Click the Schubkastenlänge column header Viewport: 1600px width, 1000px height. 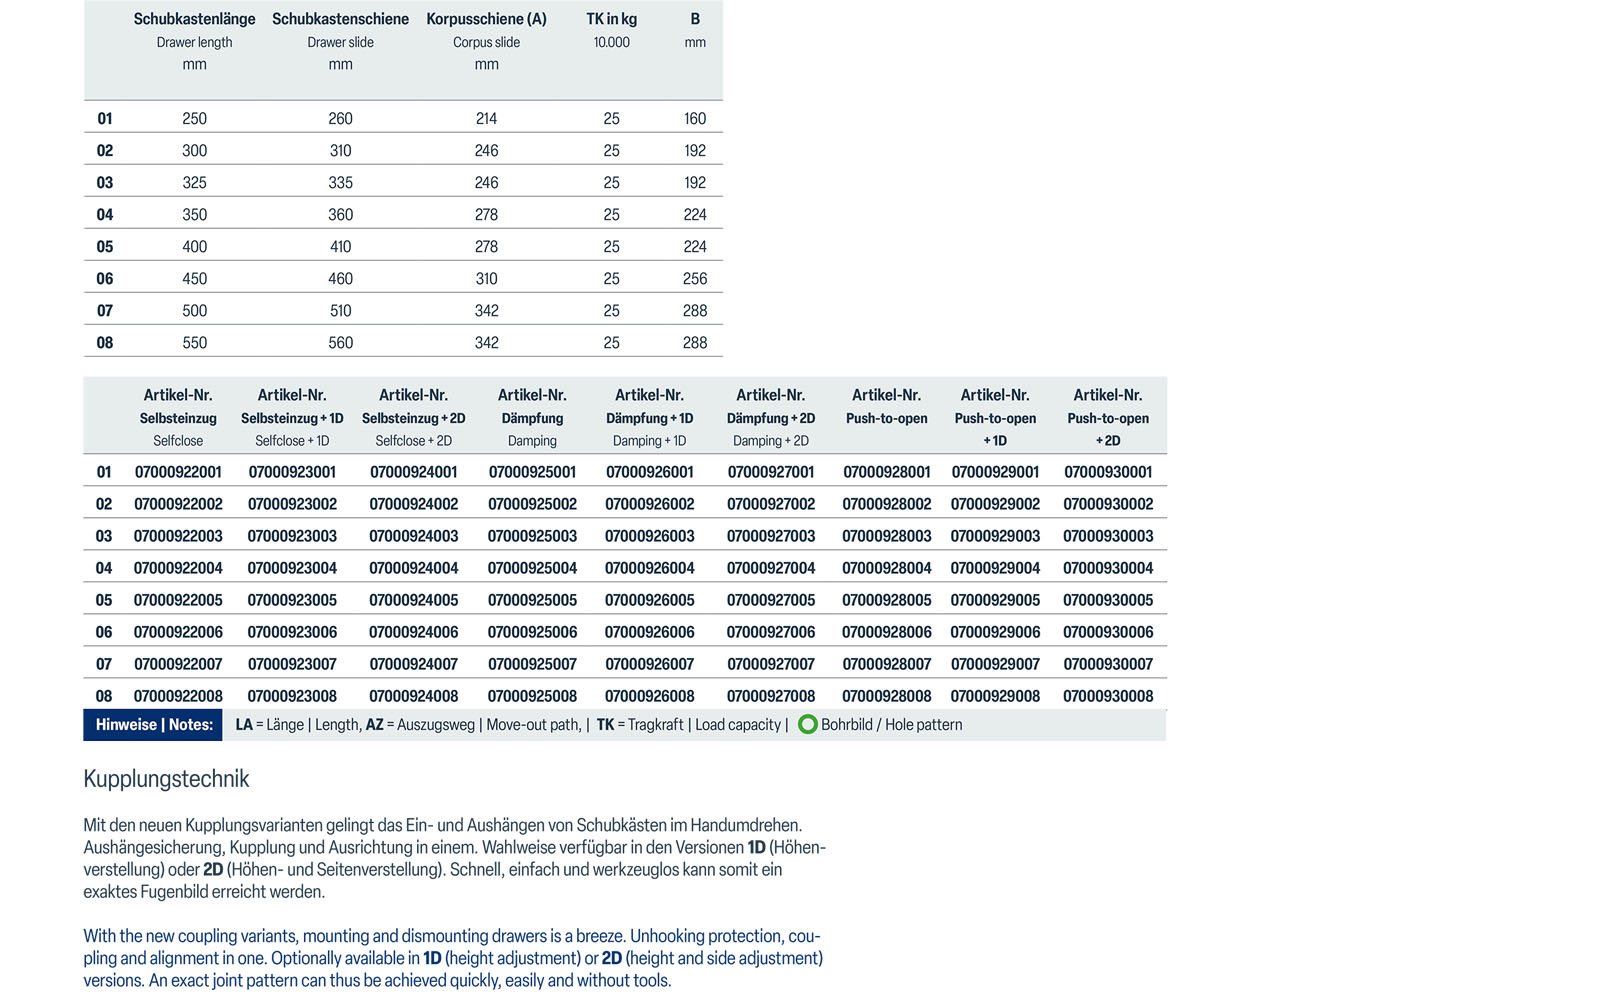194,19
